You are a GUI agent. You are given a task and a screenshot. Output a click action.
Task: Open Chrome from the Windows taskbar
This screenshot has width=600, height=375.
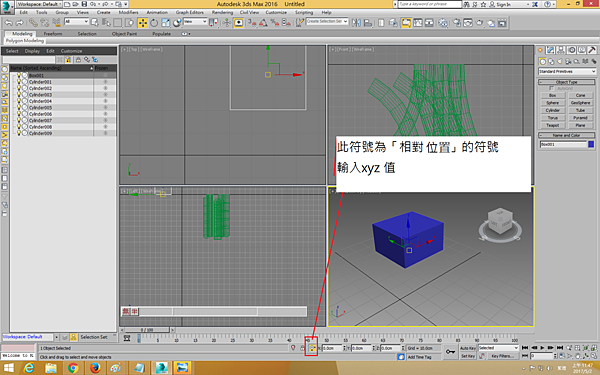(73, 368)
